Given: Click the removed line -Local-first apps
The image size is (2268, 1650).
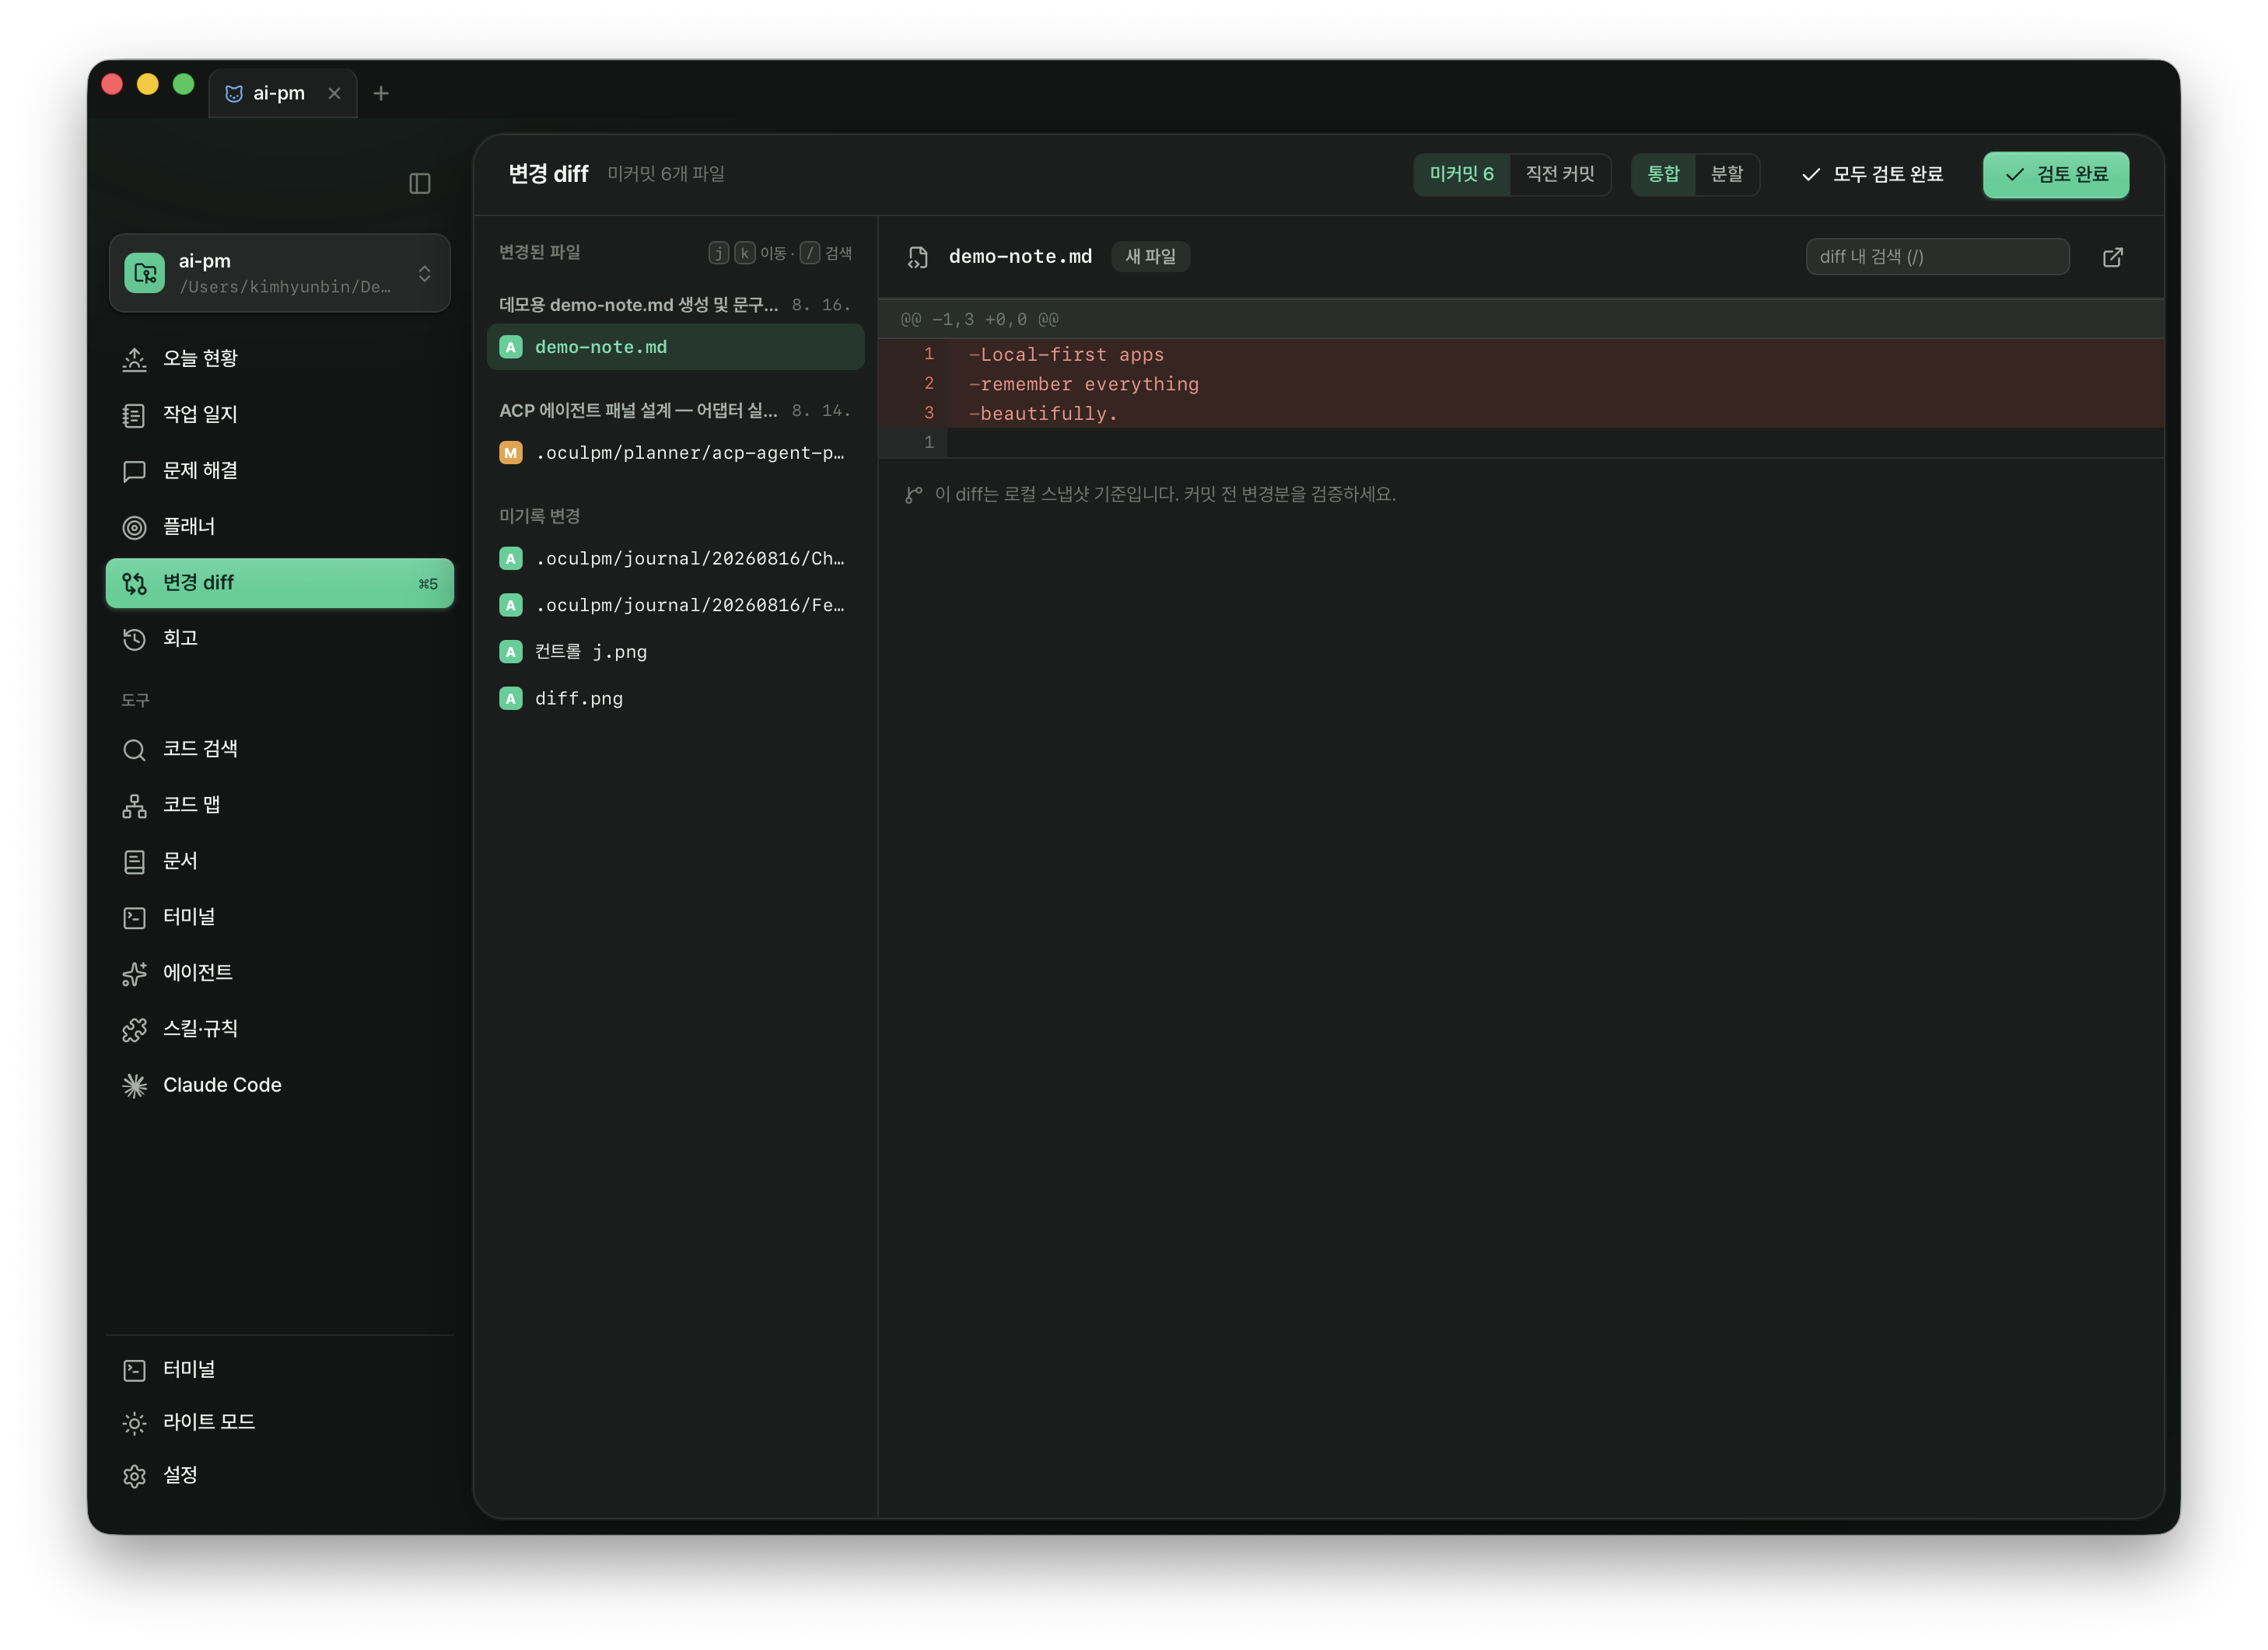Looking at the screenshot, I should [1520, 354].
